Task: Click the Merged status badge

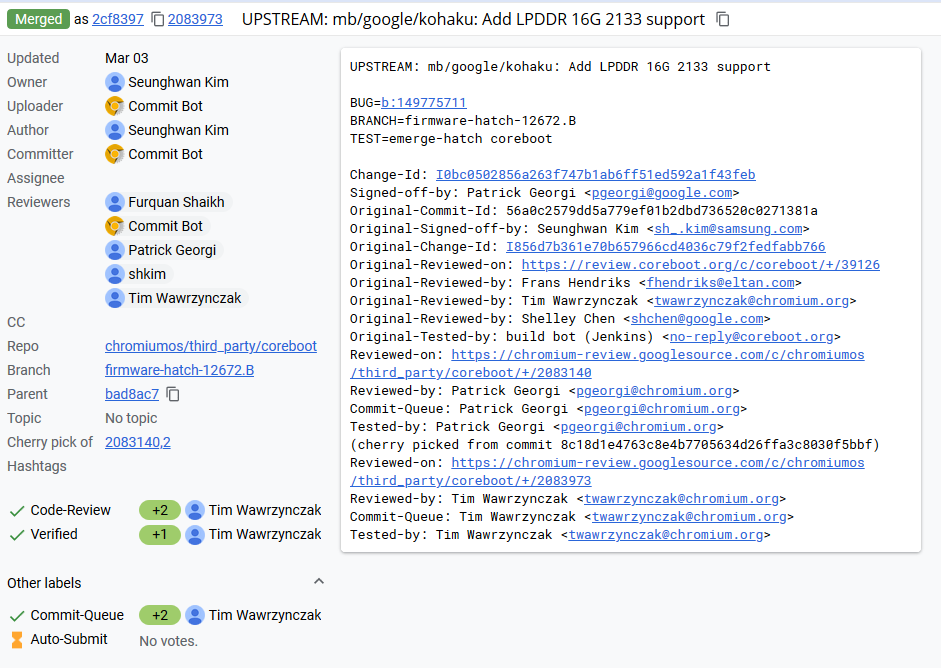Action: (38, 19)
